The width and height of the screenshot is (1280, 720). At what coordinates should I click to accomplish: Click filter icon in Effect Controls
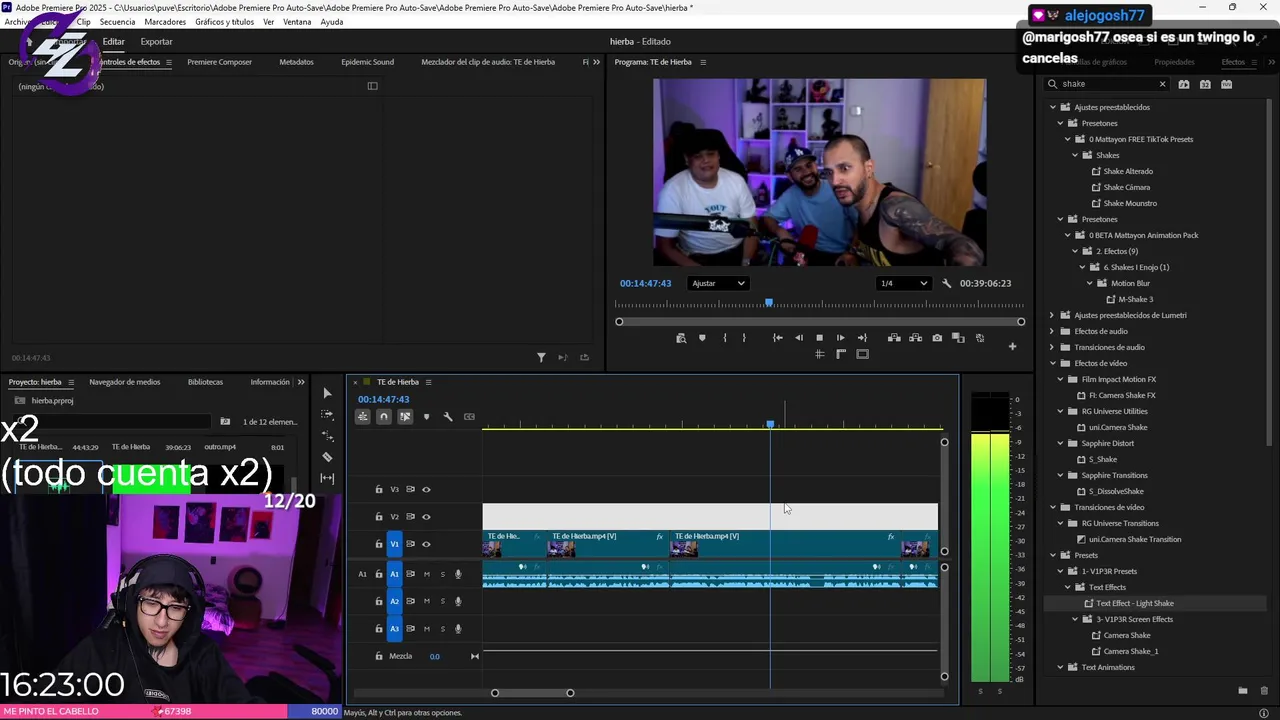pyautogui.click(x=541, y=357)
